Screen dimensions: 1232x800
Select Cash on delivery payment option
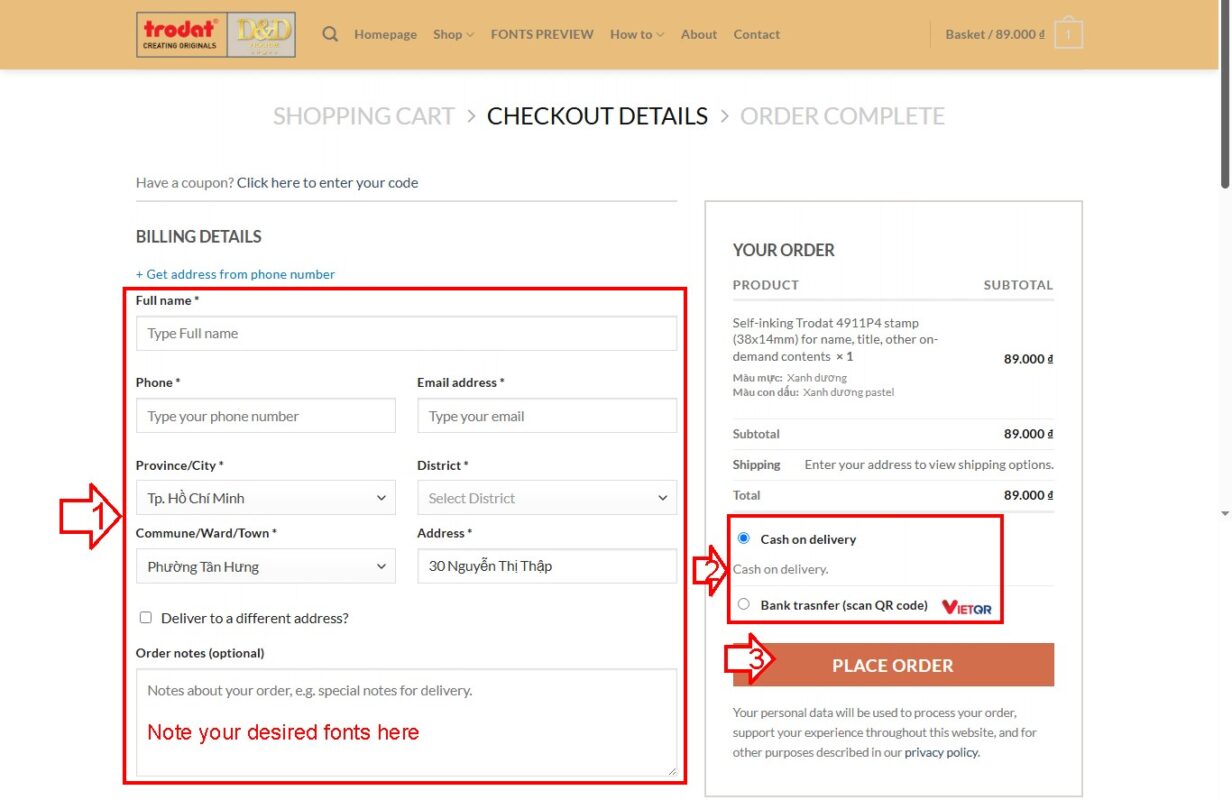tap(743, 538)
